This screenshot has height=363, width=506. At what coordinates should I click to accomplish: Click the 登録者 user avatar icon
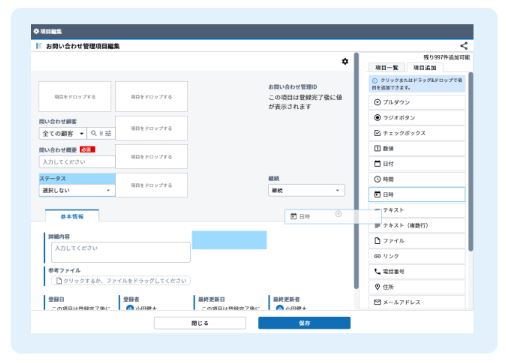[130, 308]
